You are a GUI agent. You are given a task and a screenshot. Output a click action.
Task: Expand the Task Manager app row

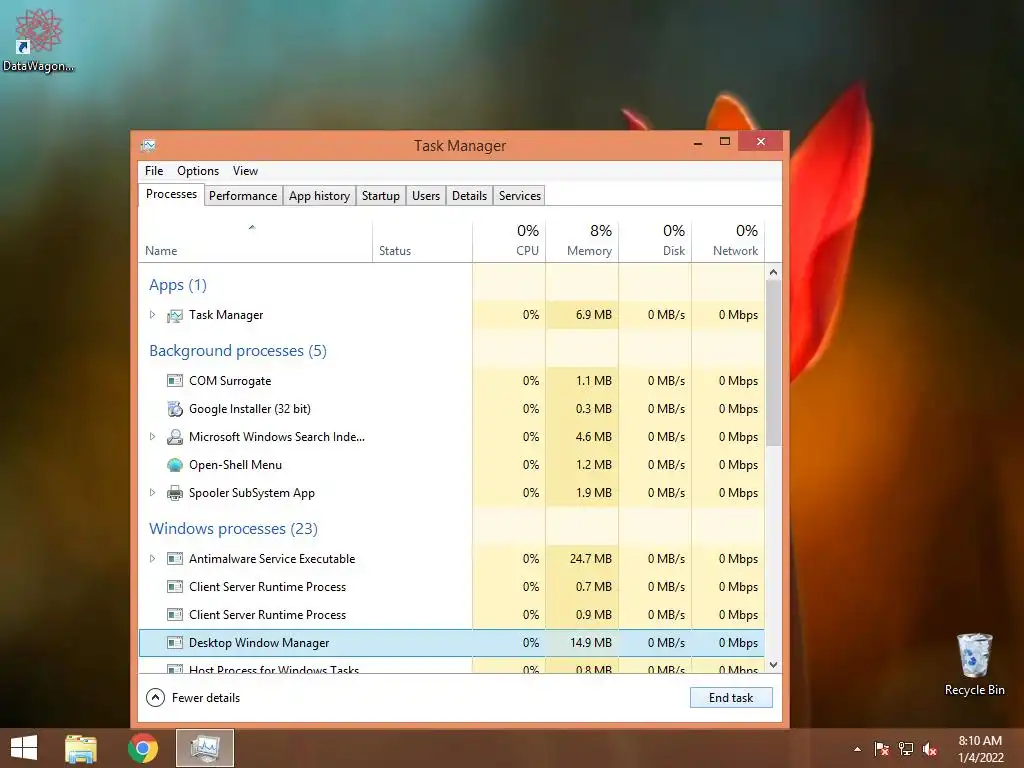tap(152, 315)
